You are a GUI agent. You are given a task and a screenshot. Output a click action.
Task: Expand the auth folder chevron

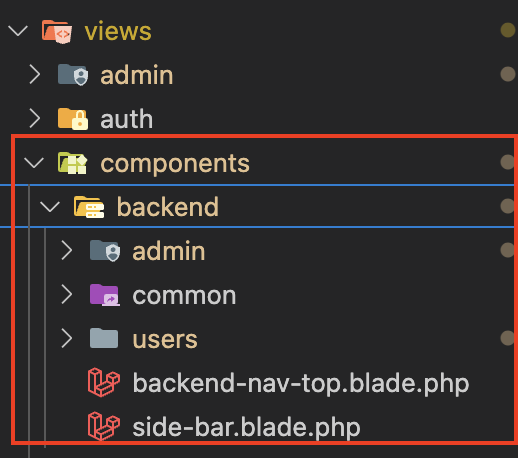click(x=35, y=118)
